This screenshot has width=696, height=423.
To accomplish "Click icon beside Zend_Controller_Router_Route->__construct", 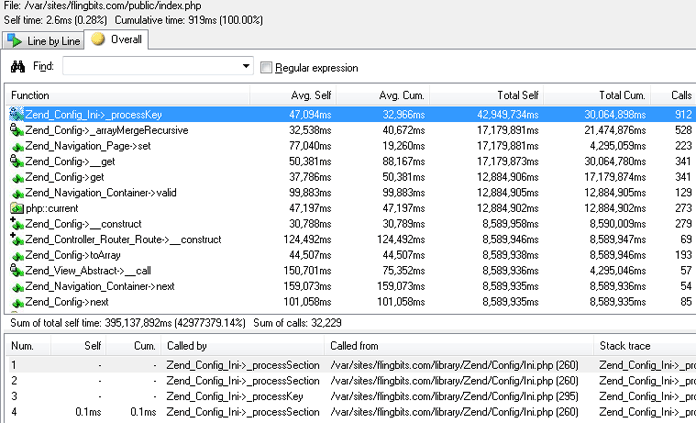I will coord(16,239).
